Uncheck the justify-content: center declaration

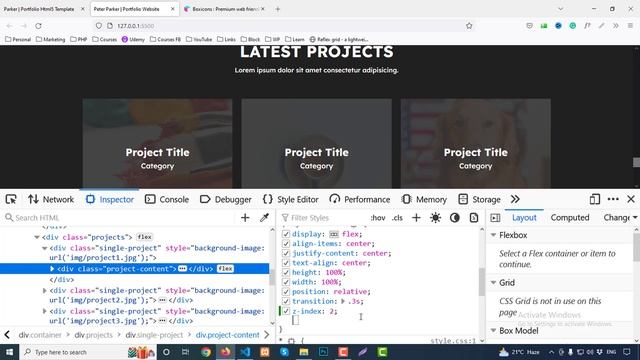286,253
